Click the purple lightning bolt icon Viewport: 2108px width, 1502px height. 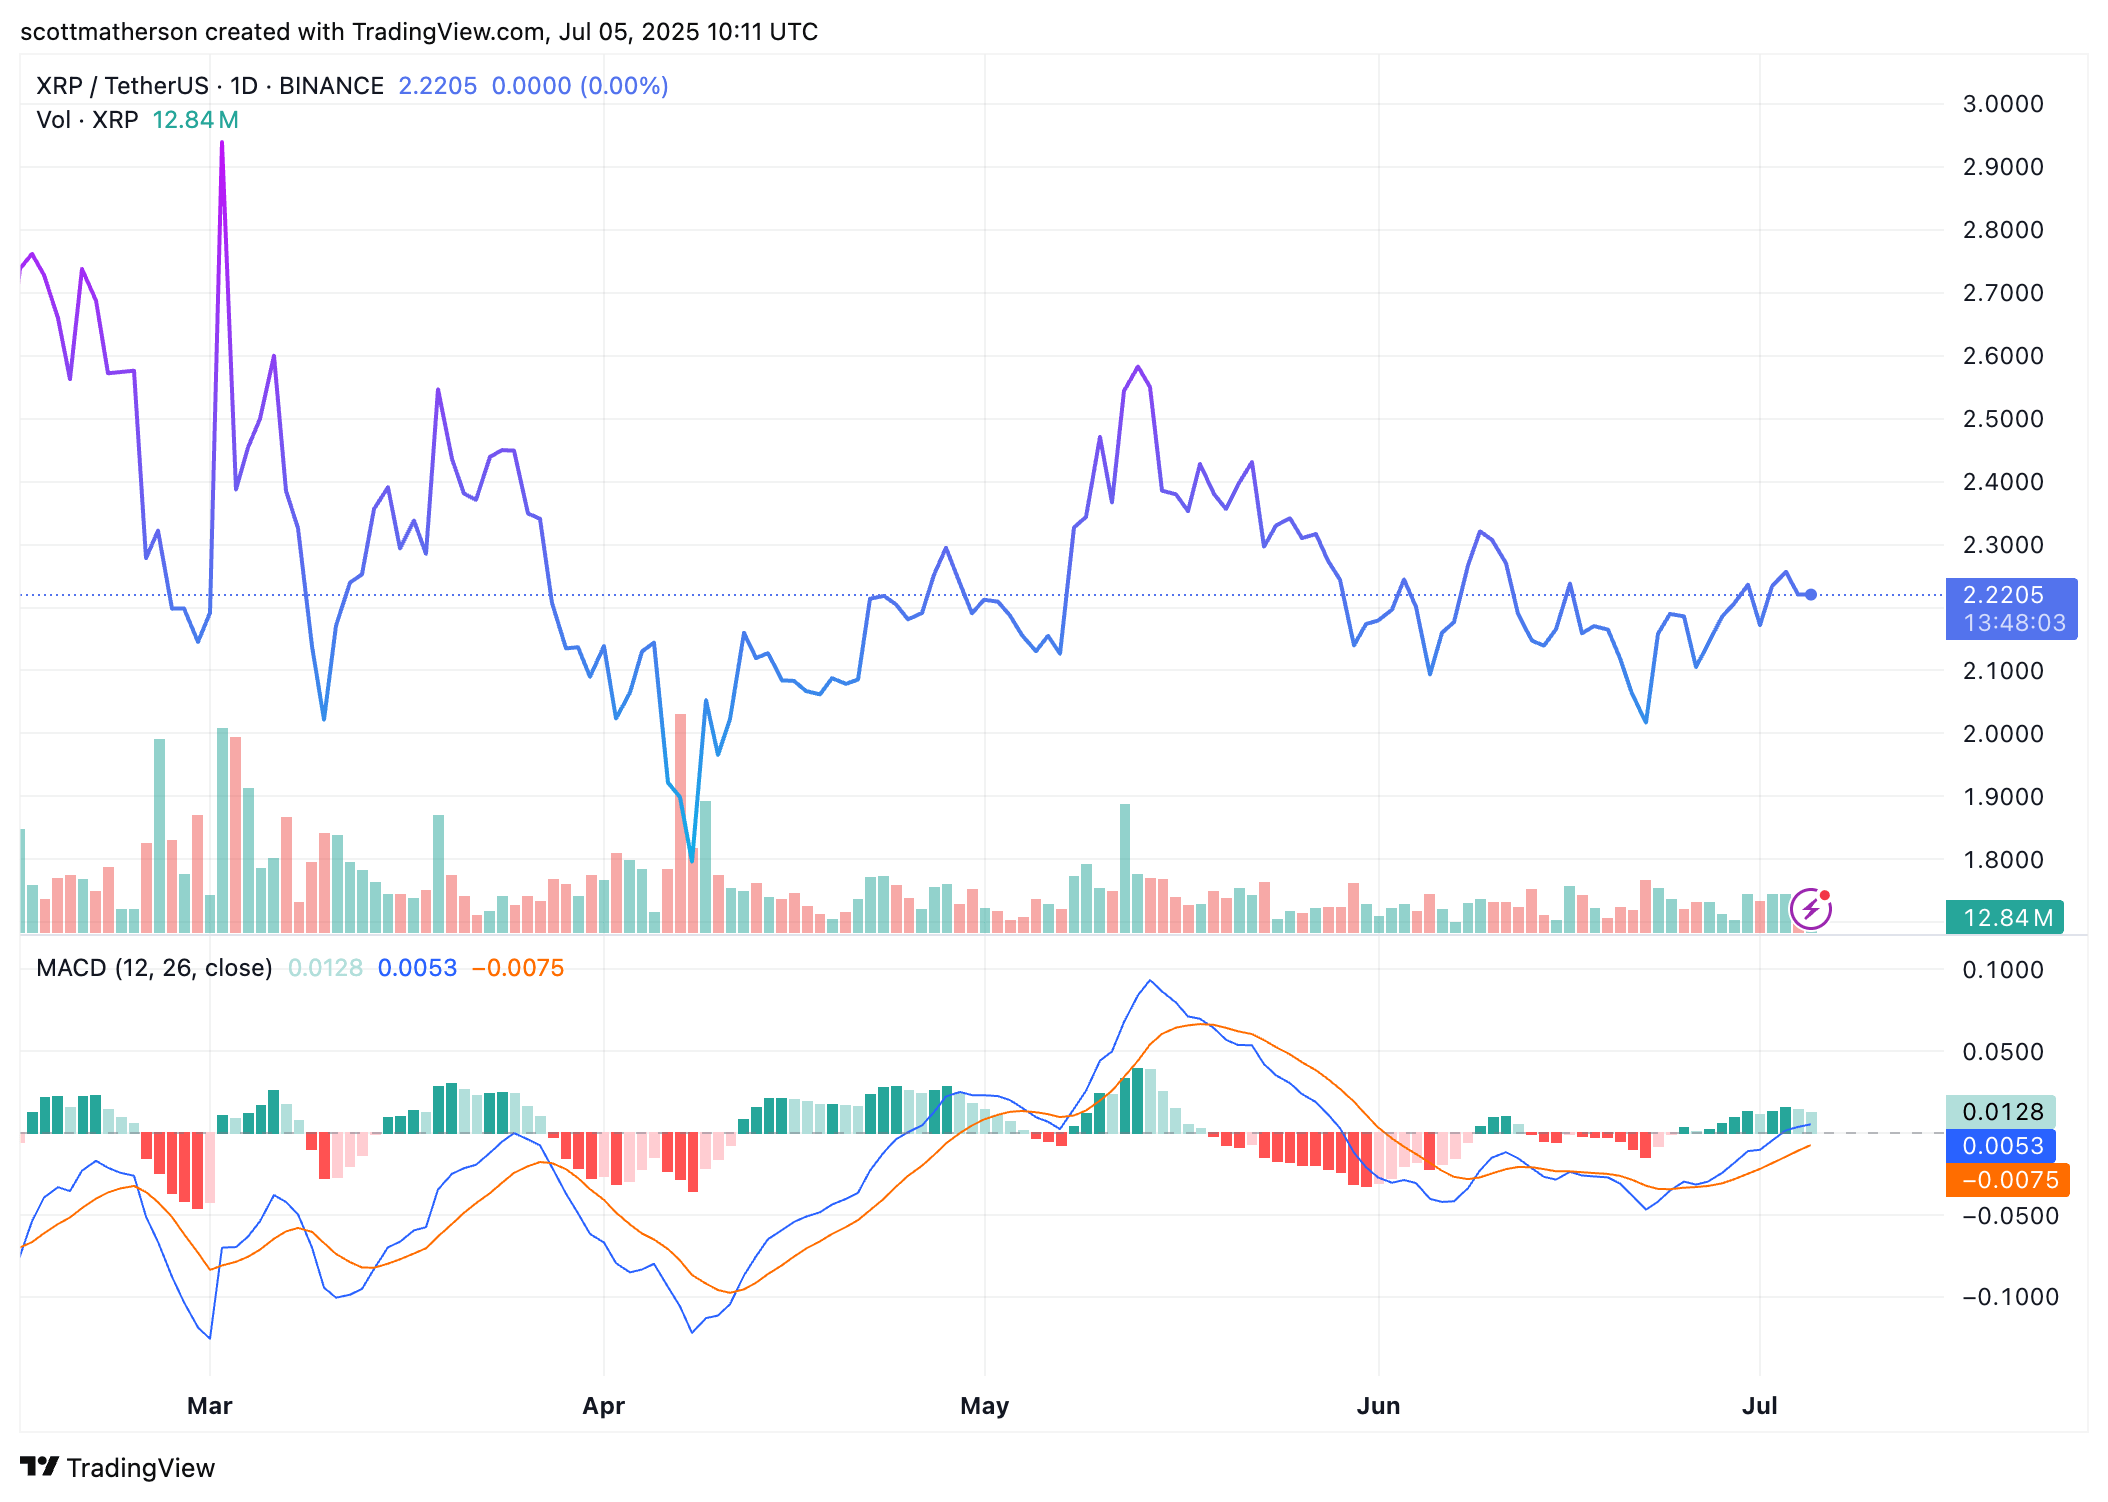(1810, 909)
